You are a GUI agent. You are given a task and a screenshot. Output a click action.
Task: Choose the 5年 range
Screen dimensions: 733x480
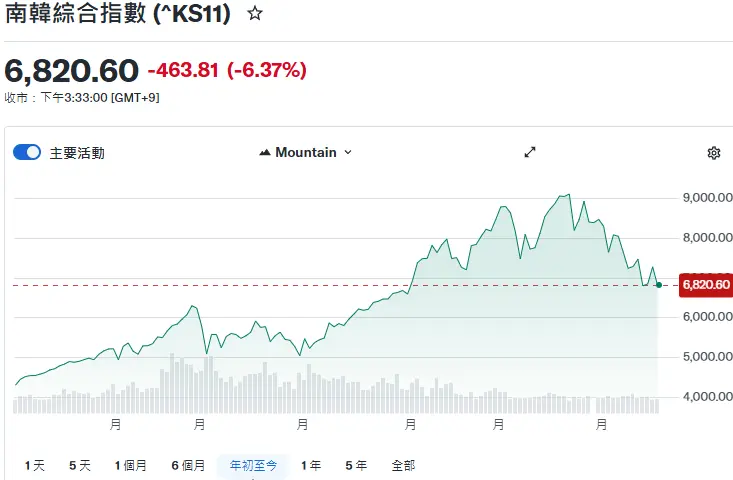(356, 466)
